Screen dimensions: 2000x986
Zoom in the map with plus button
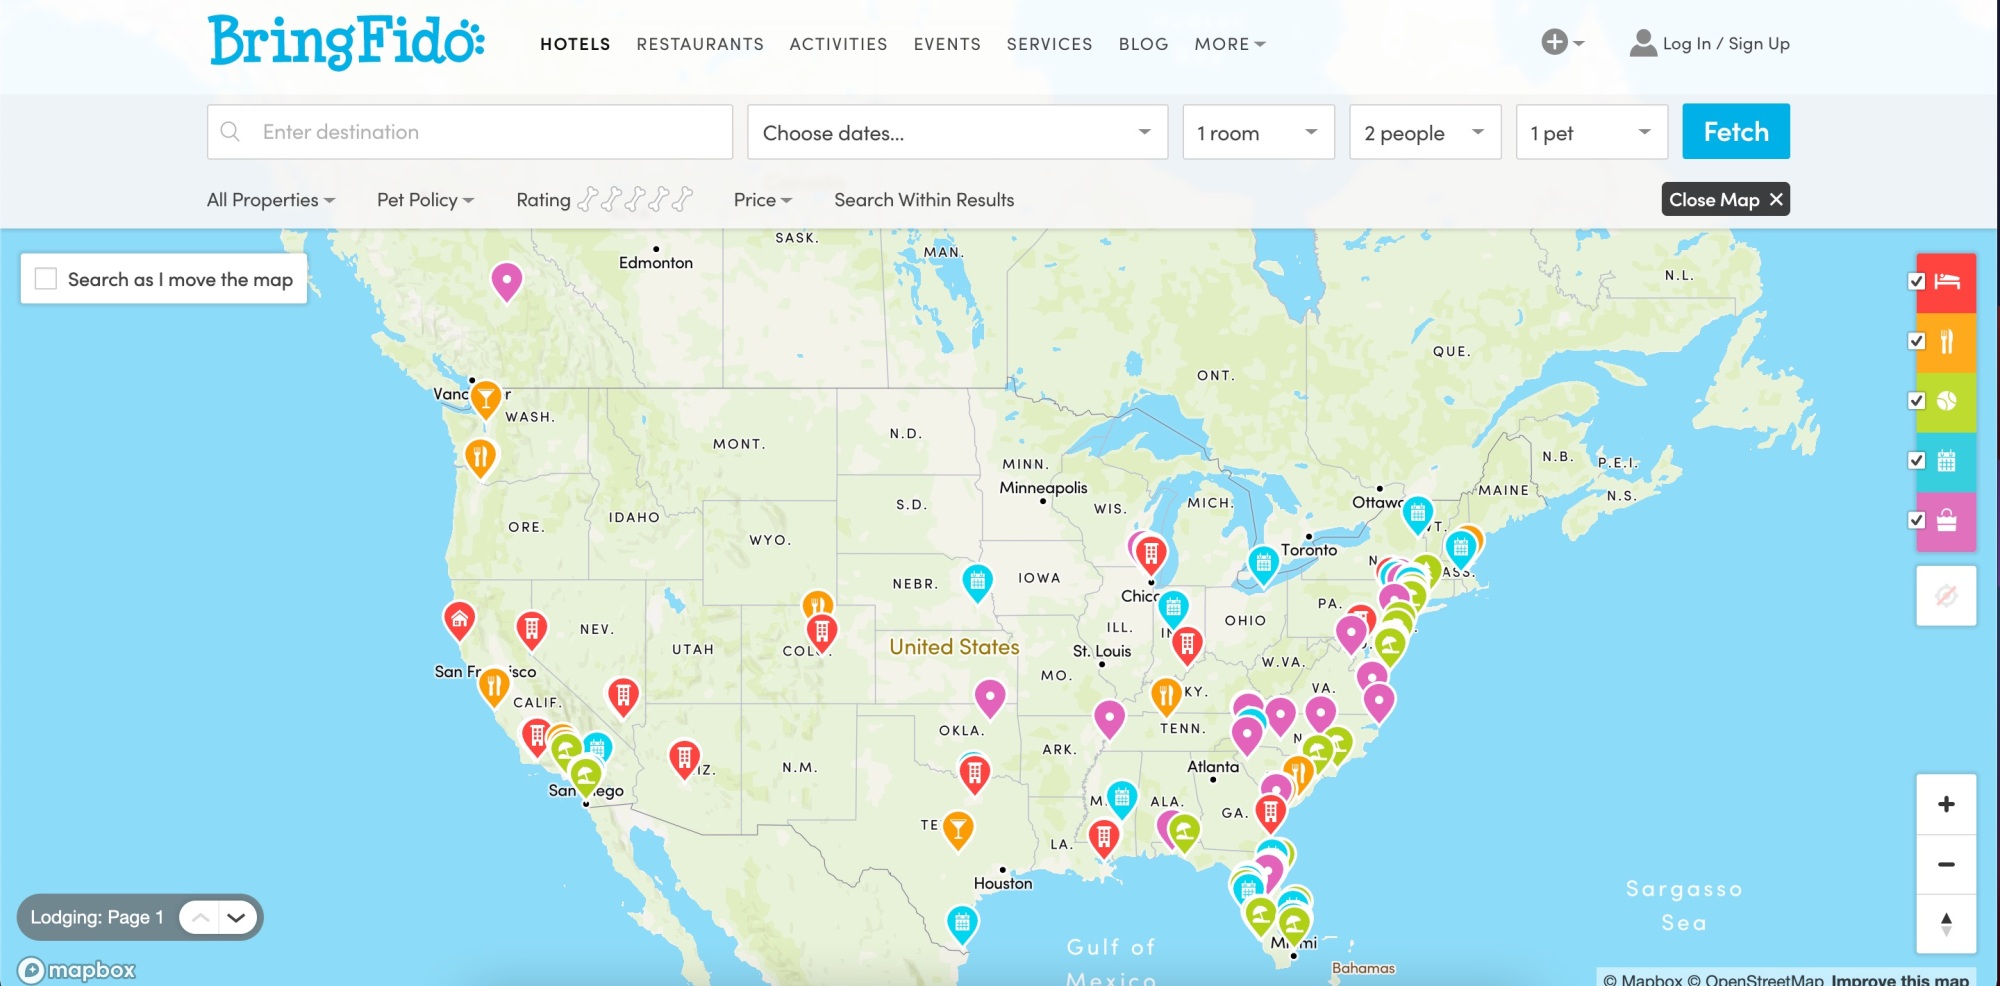click(1946, 804)
